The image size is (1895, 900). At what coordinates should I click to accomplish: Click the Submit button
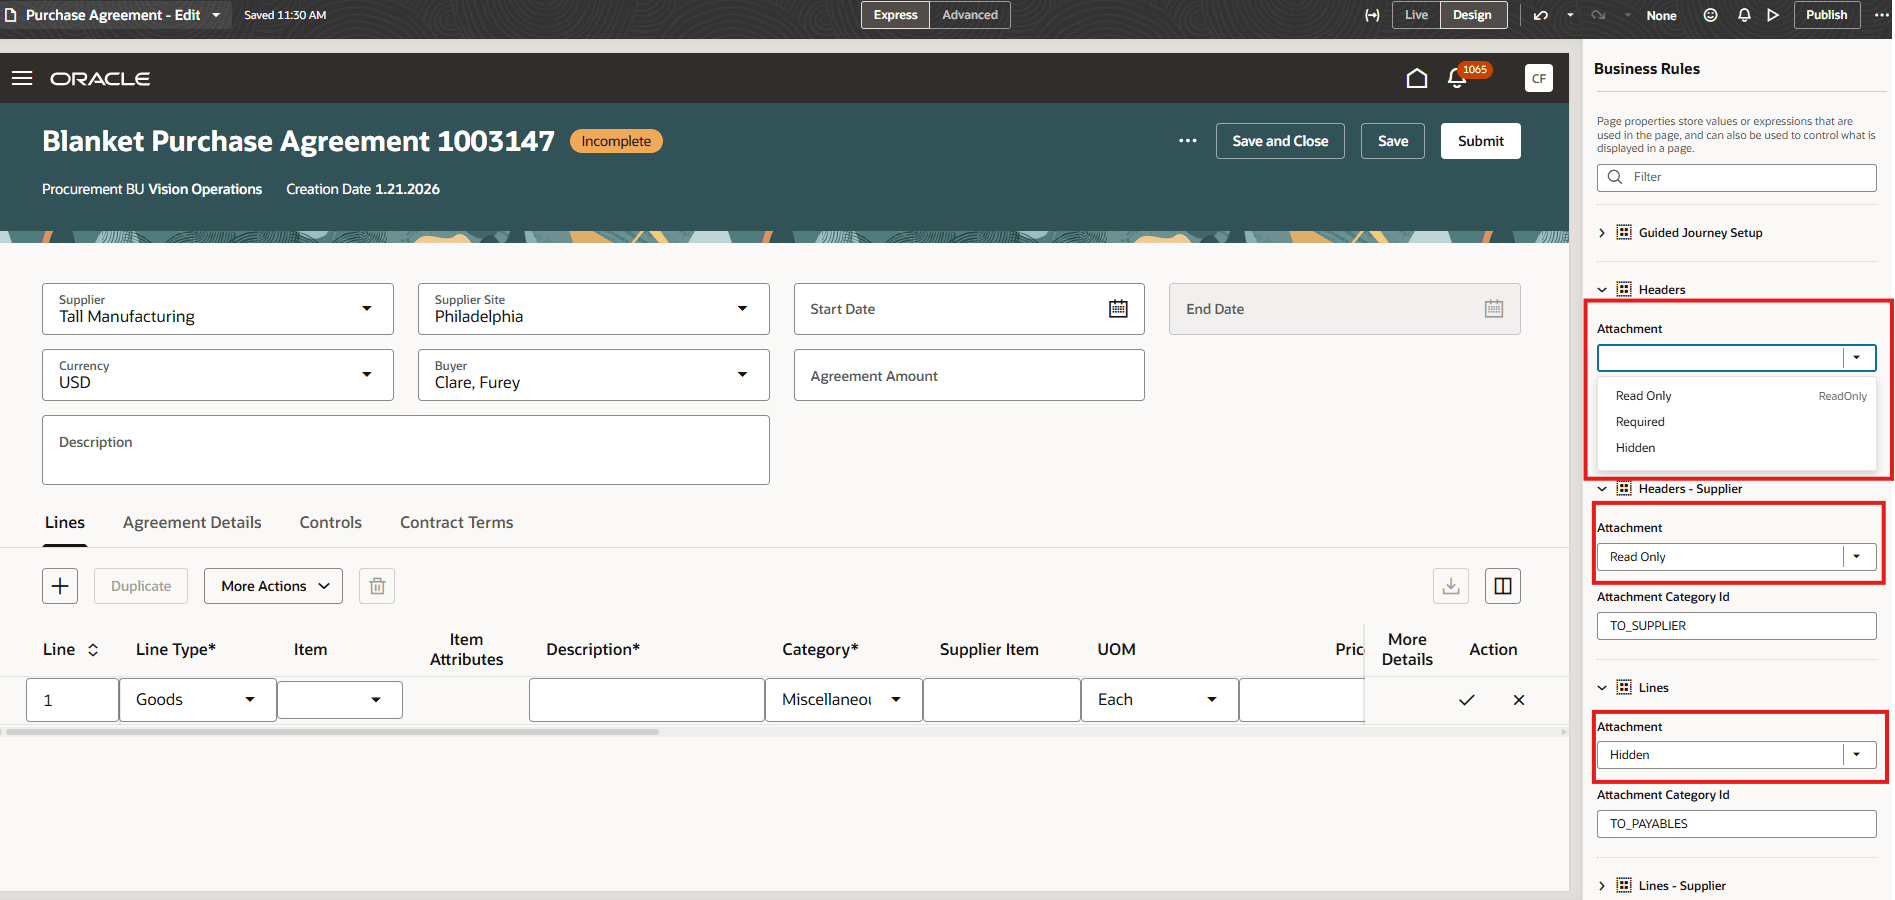pos(1480,141)
